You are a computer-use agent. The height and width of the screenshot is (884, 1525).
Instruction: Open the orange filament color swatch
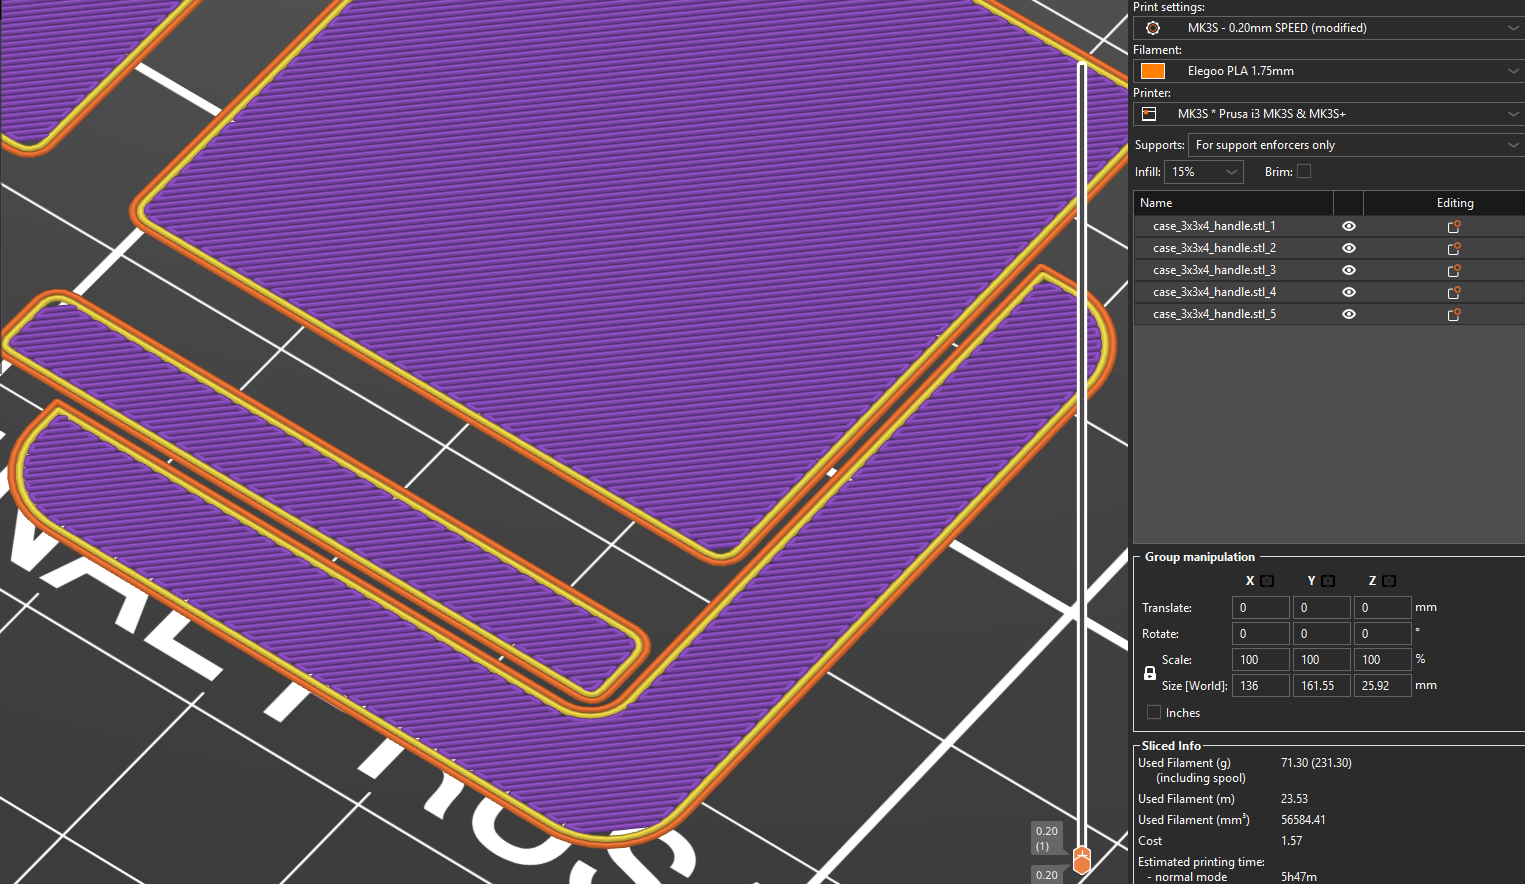click(x=1153, y=71)
